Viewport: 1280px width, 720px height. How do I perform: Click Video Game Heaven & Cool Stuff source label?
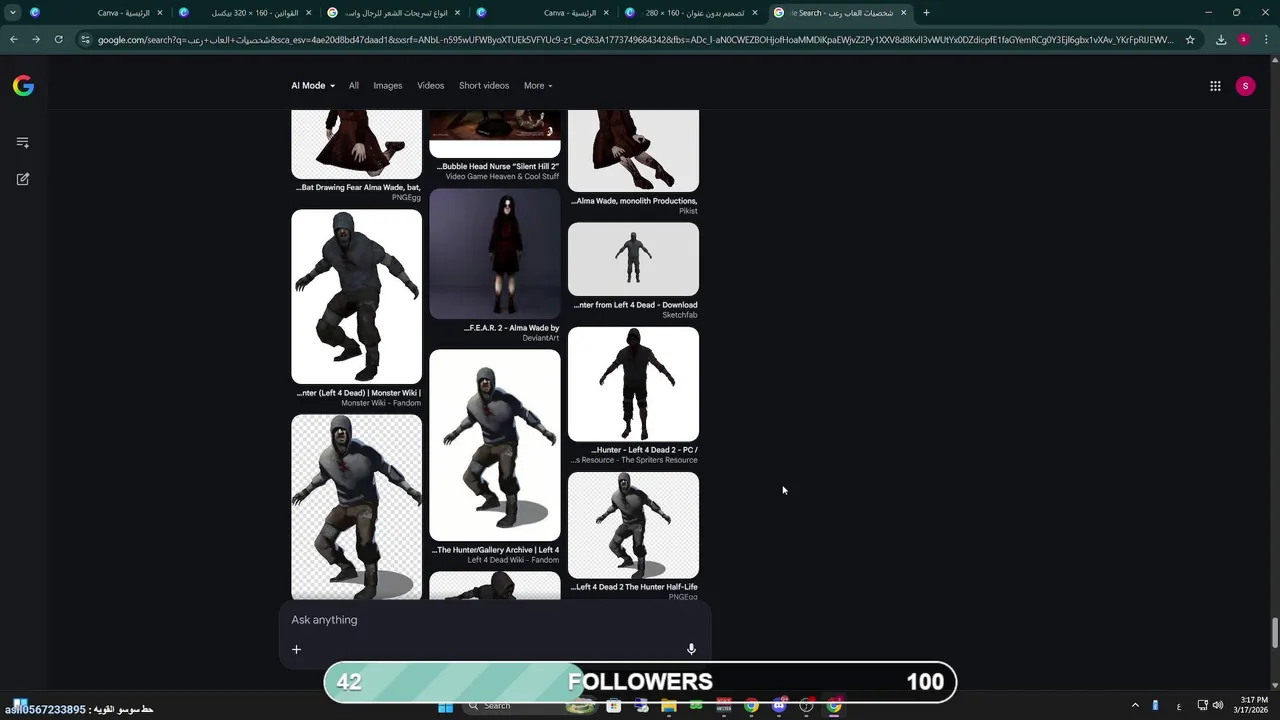502,177
